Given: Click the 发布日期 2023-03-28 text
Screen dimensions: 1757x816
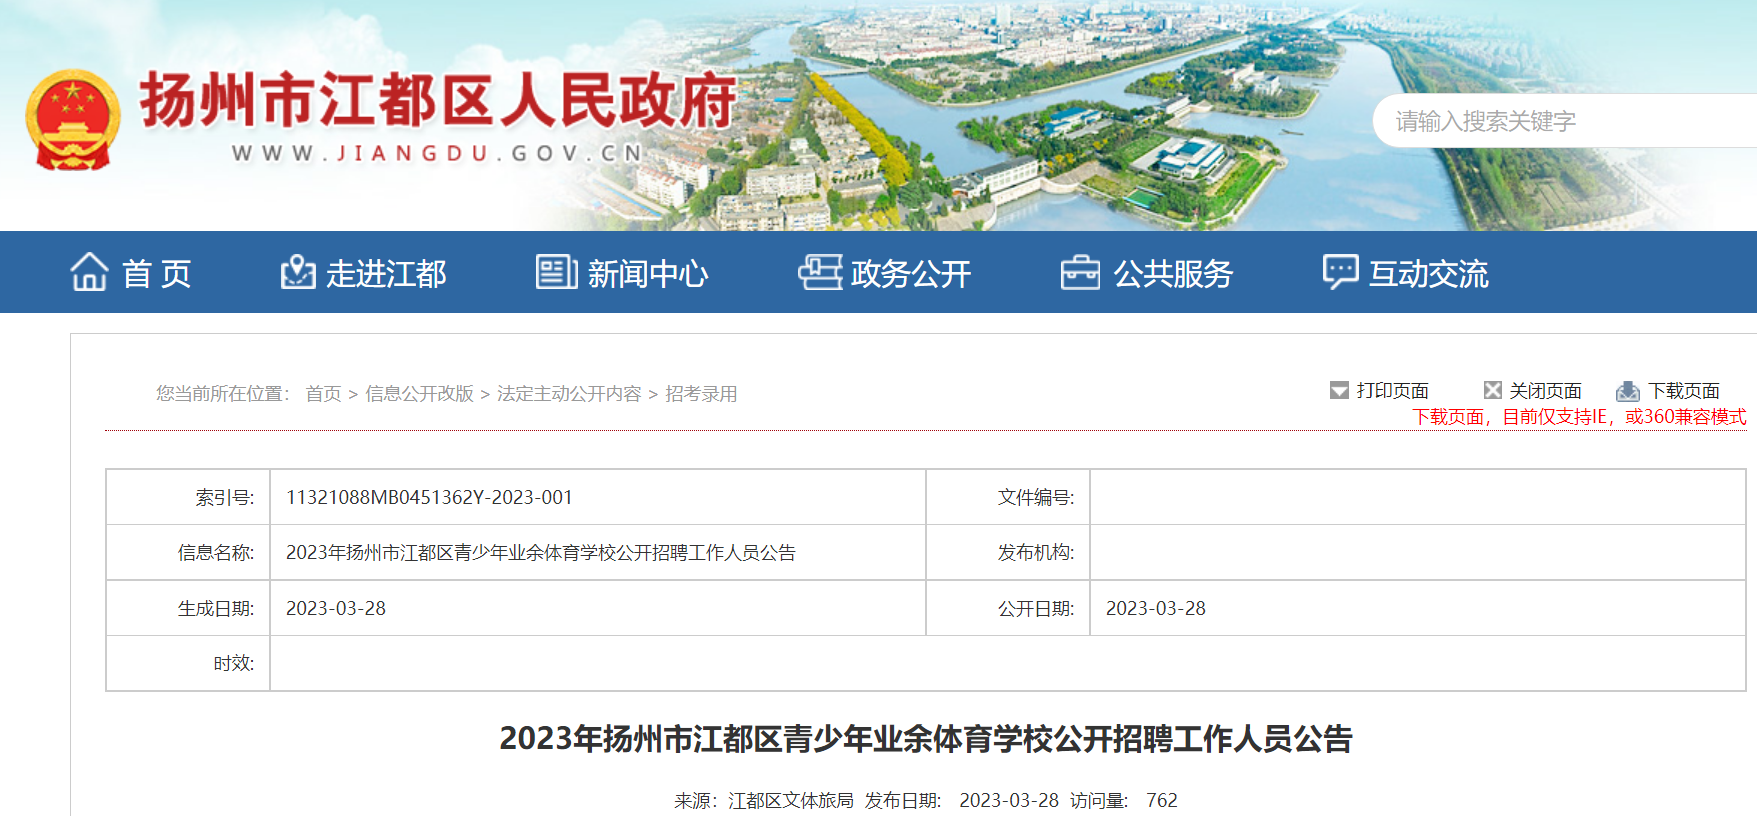Looking at the screenshot, I should [x=962, y=800].
